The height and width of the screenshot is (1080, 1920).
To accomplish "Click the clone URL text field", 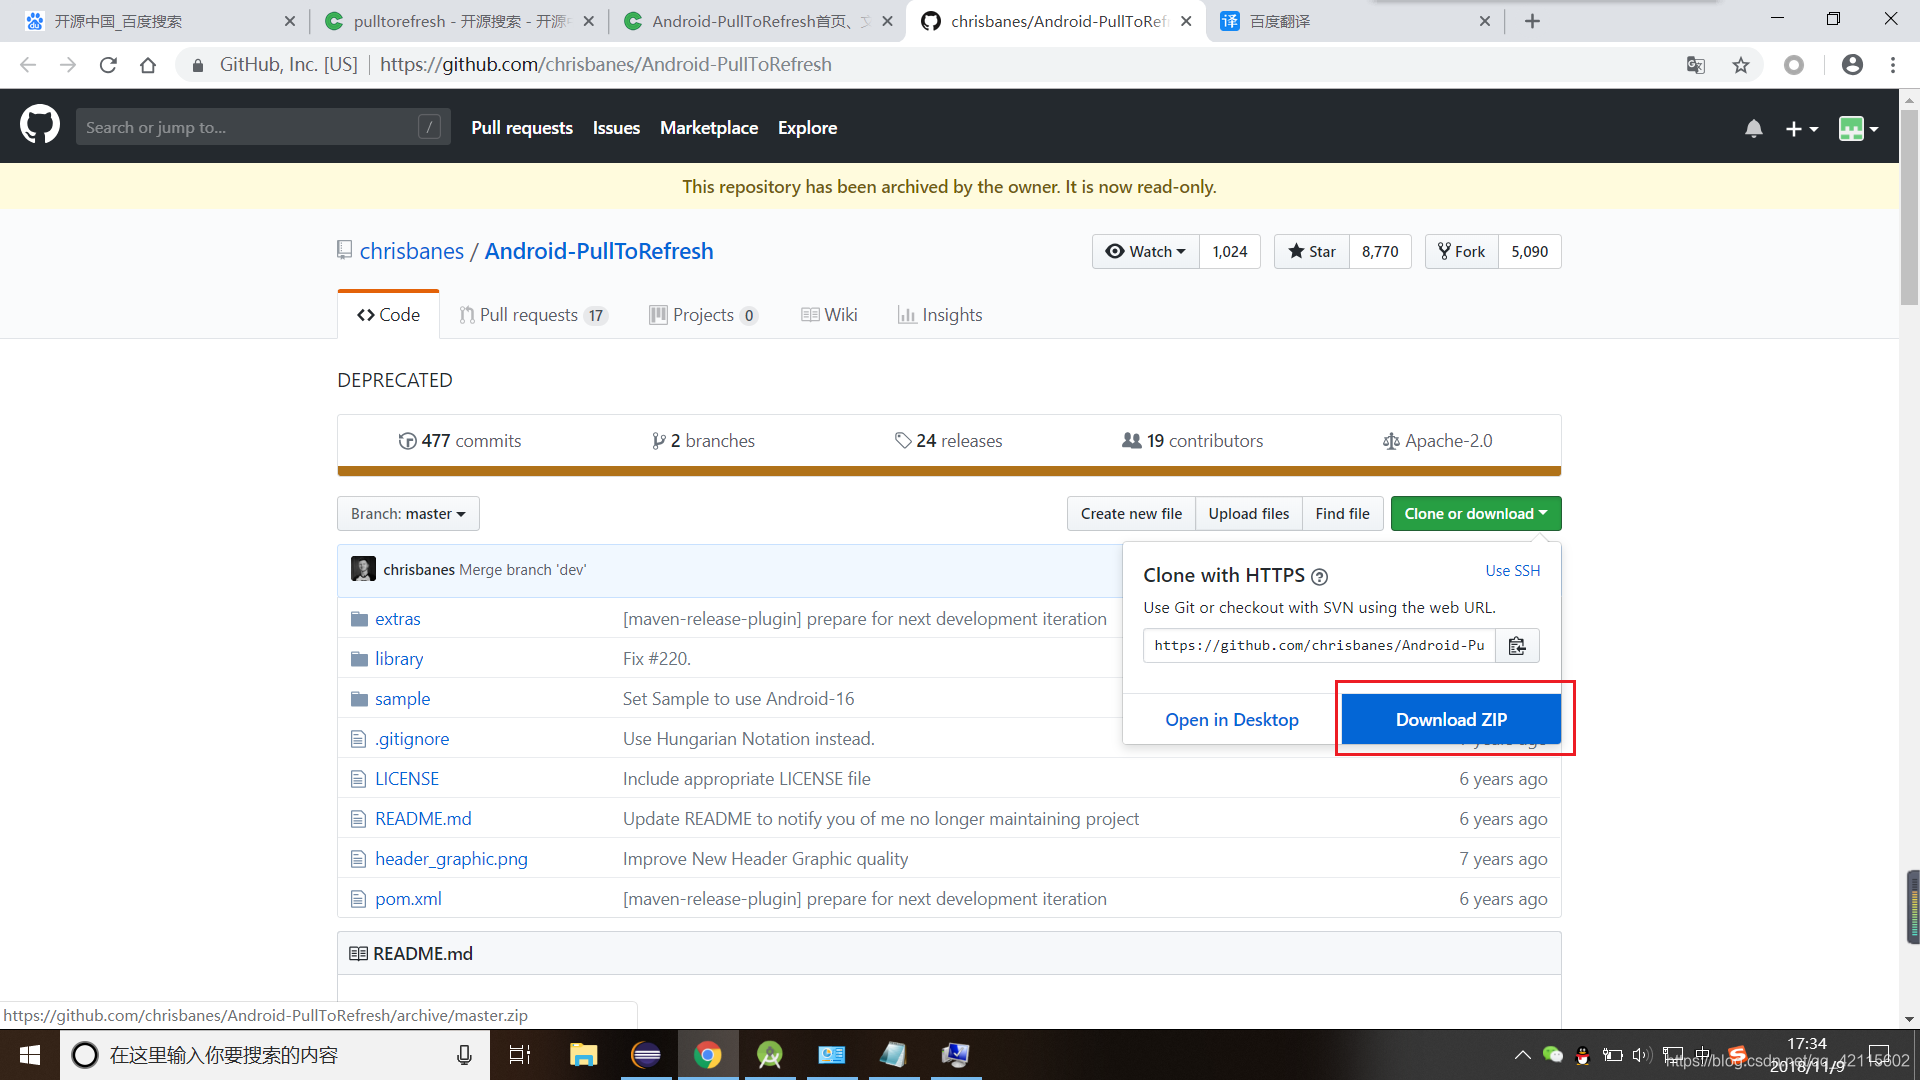I will (1319, 646).
